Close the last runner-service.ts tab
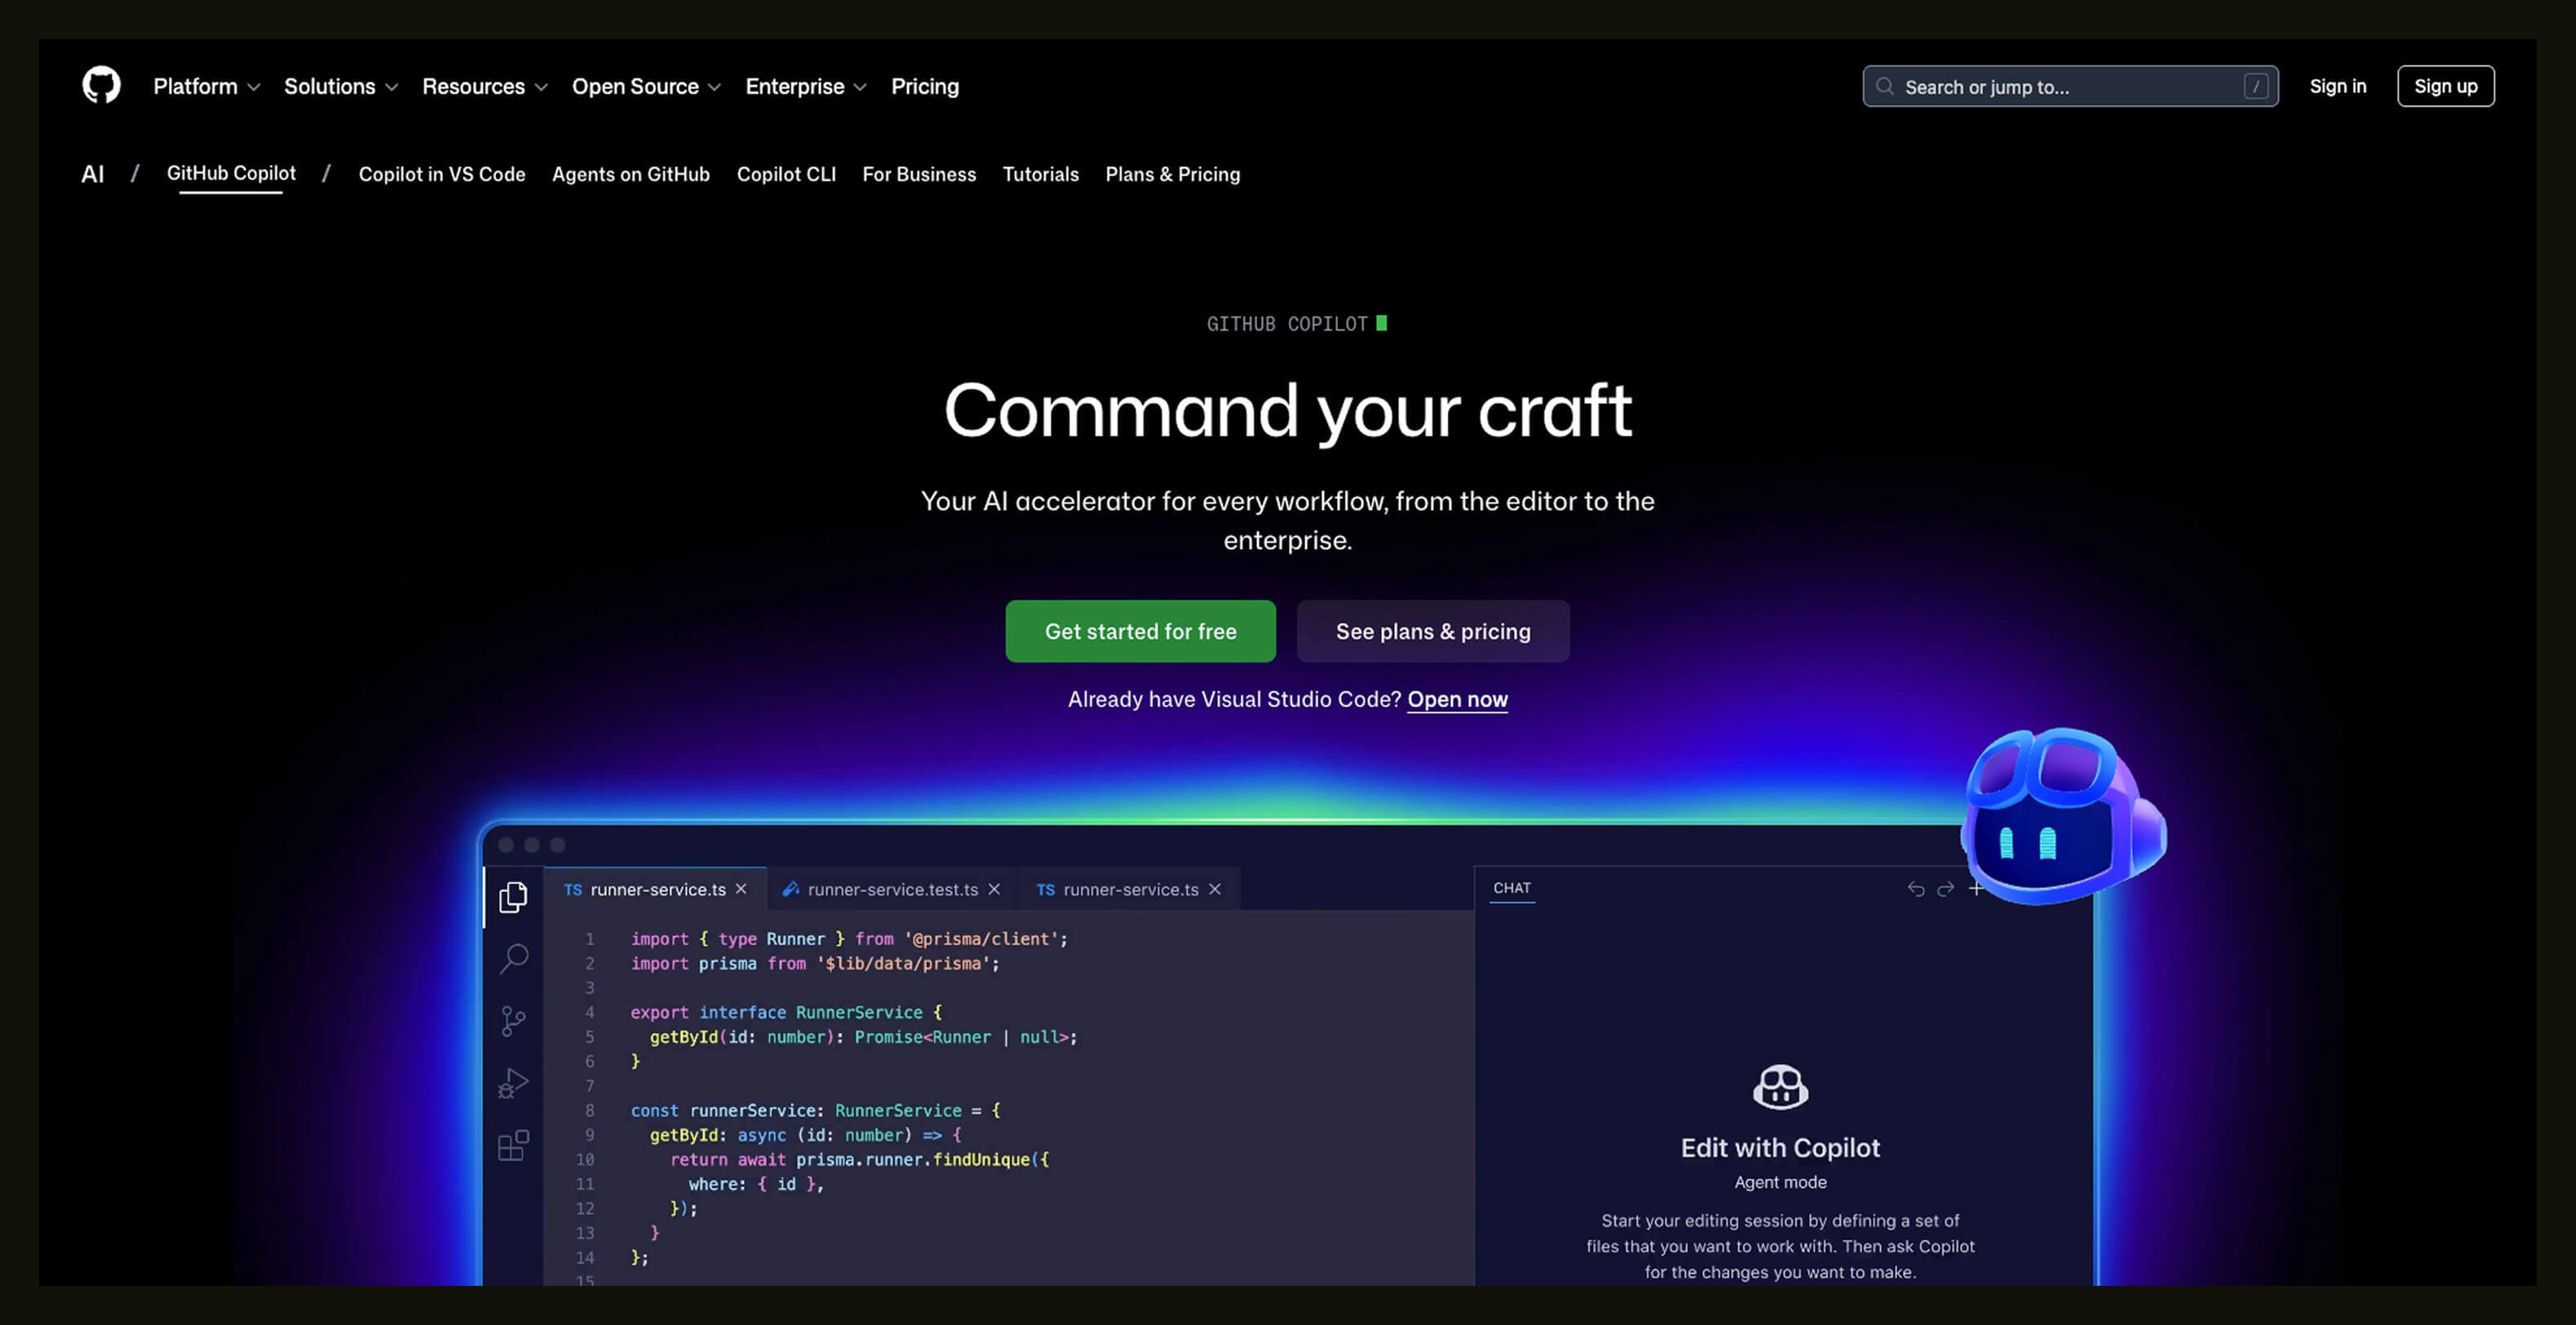Viewport: 2576px width, 1325px height. [x=1215, y=889]
